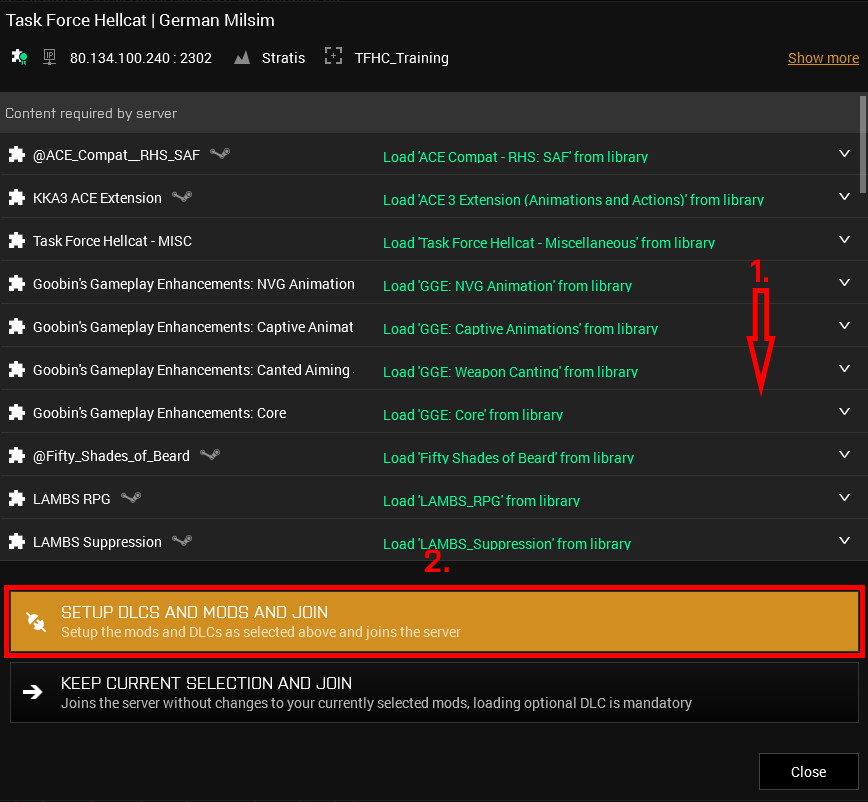
Task: Click puzzle icon beside @ACE_Compat__RHS_SAF
Action: coord(17,154)
